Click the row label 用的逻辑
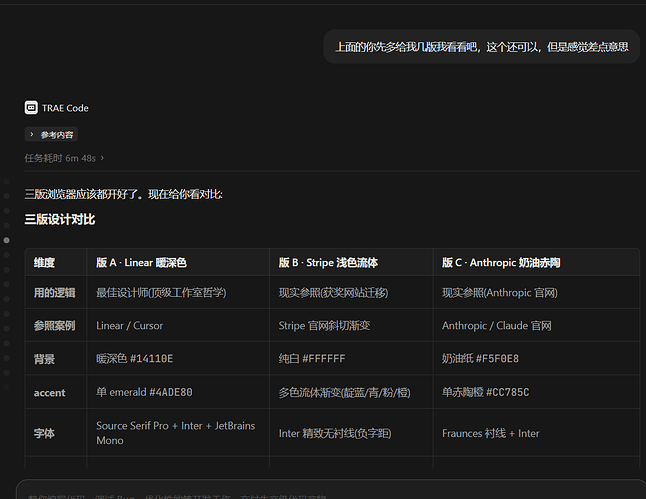The height and width of the screenshot is (499, 646). coord(54,293)
